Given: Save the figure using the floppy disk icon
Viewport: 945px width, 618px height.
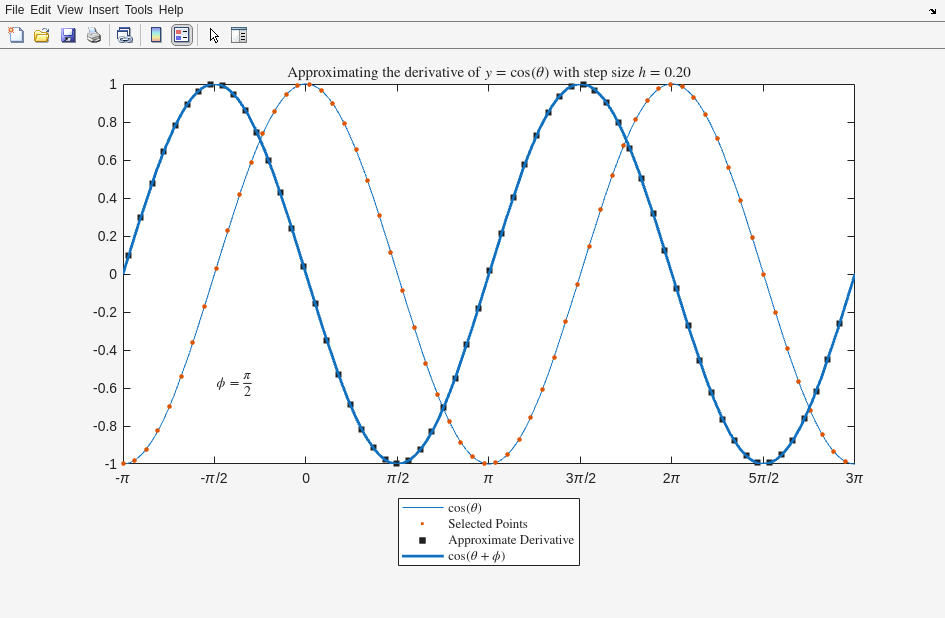Looking at the screenshot, I should pos(68,35).
